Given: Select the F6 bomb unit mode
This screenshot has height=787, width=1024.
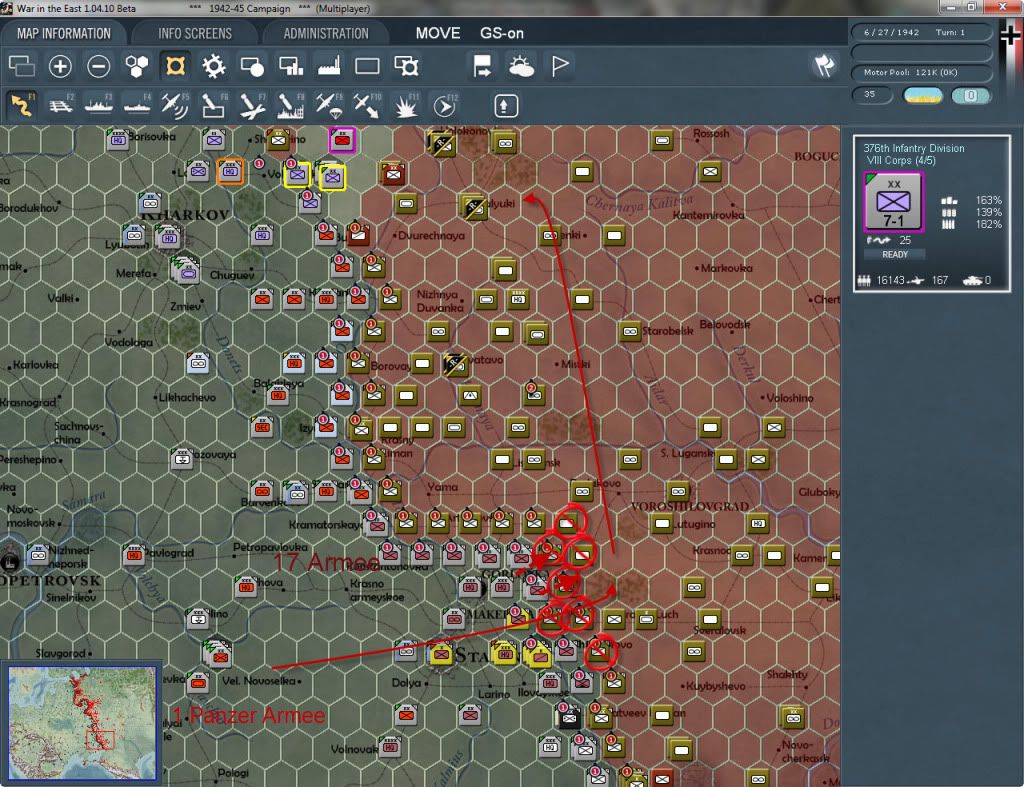Looking at the screenshot, I should pyautogui.click(x=214, y=106).
